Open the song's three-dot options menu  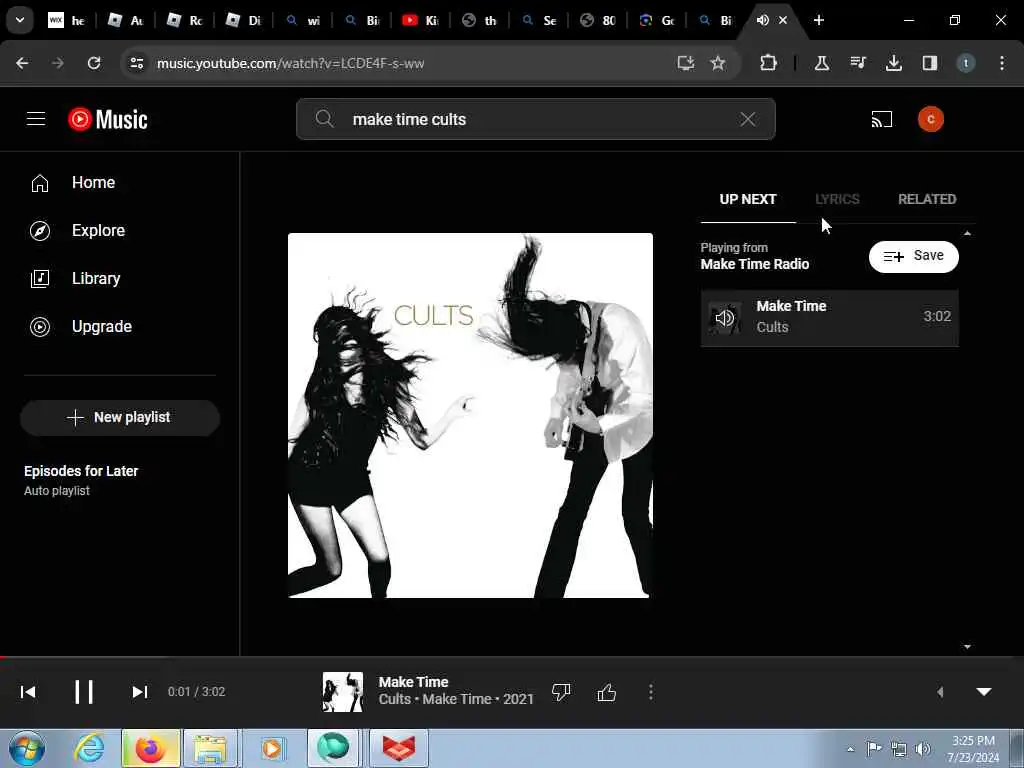click(650, 692)
